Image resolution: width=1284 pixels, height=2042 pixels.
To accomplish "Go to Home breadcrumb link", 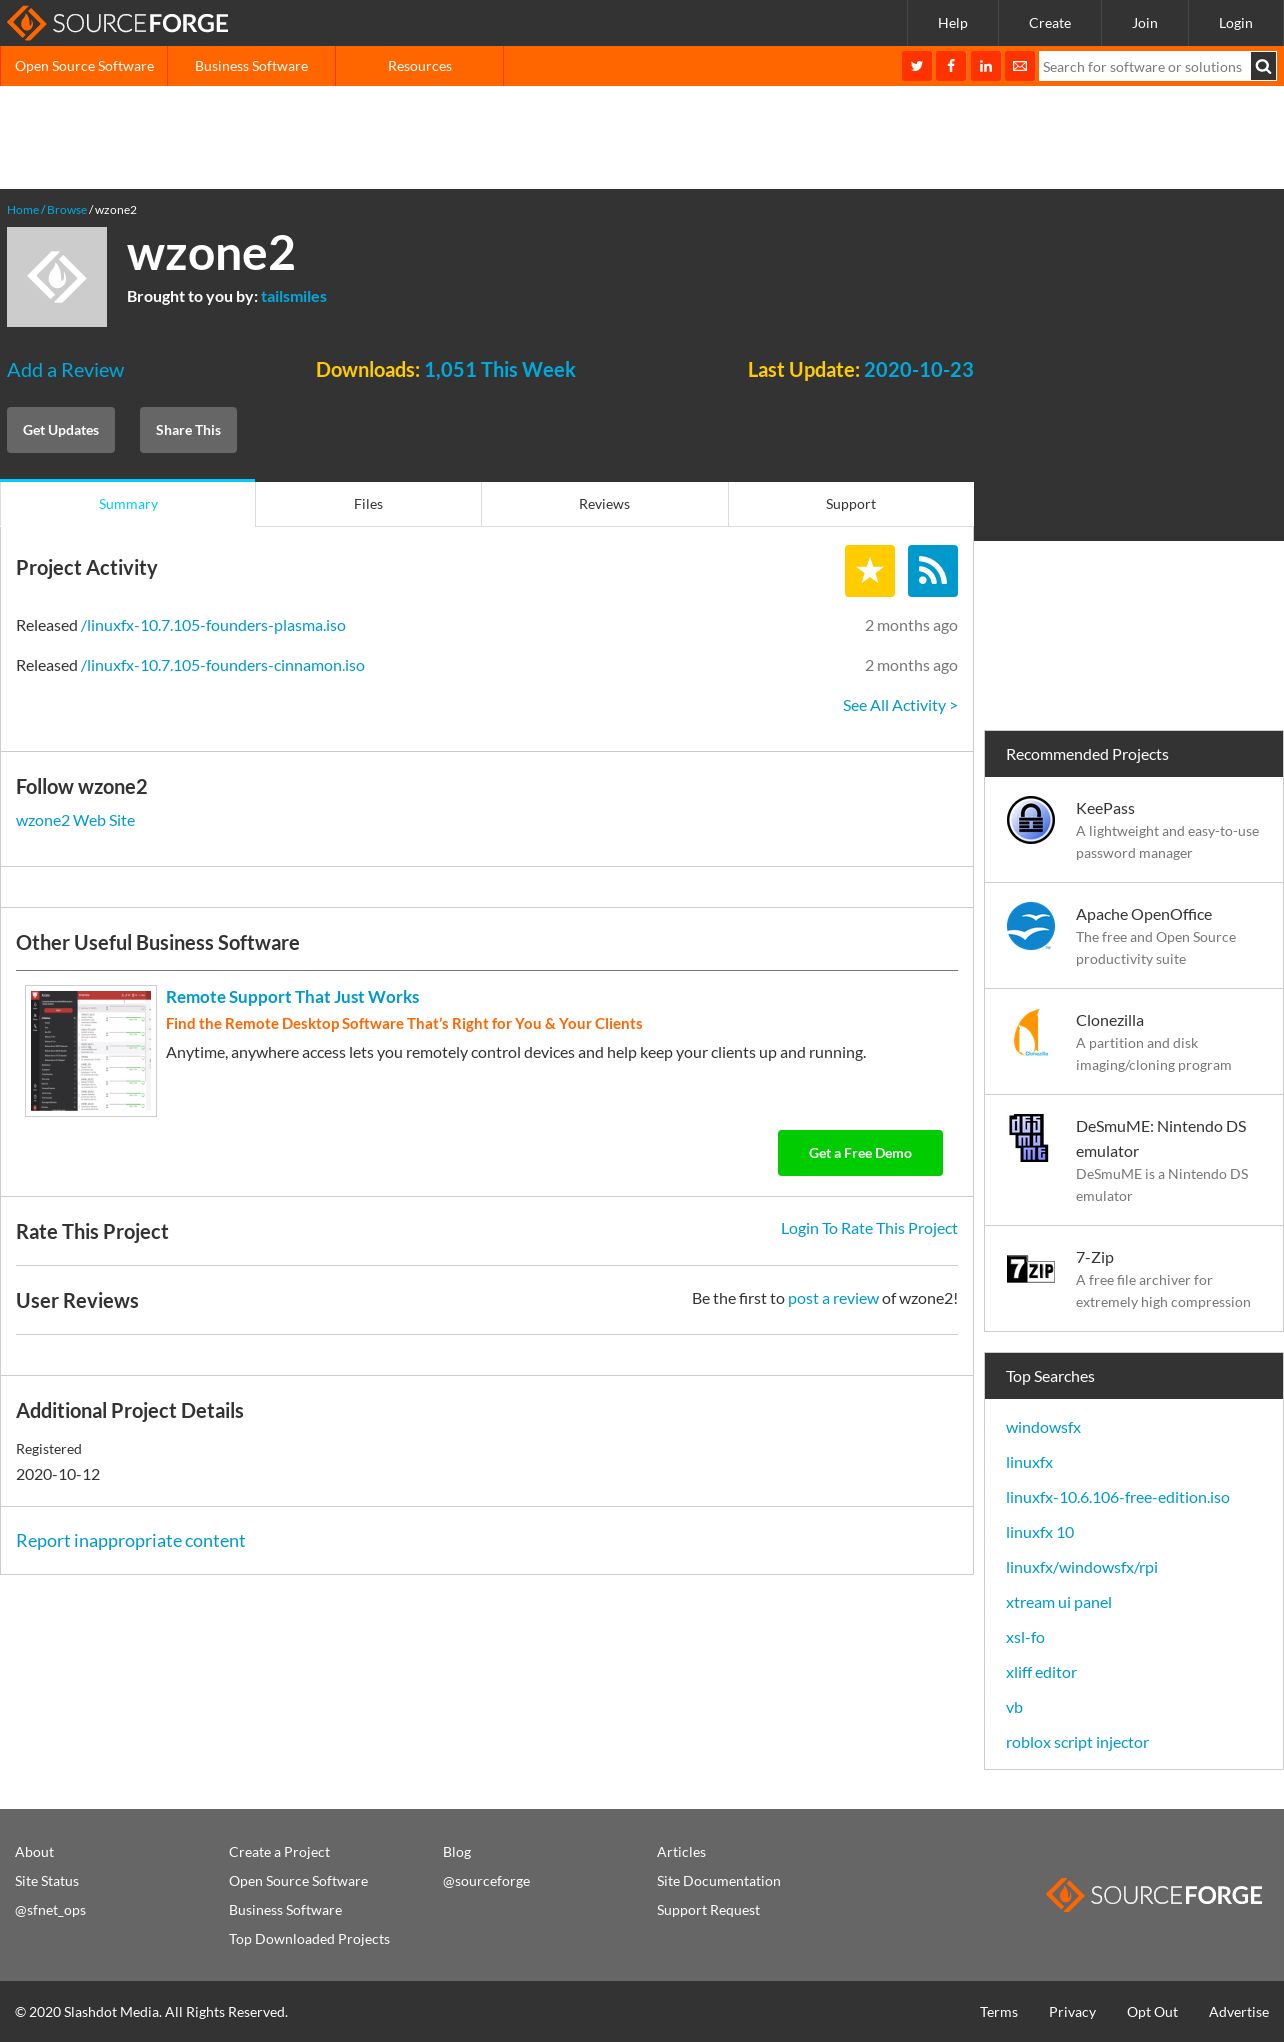I will [23, 210].
